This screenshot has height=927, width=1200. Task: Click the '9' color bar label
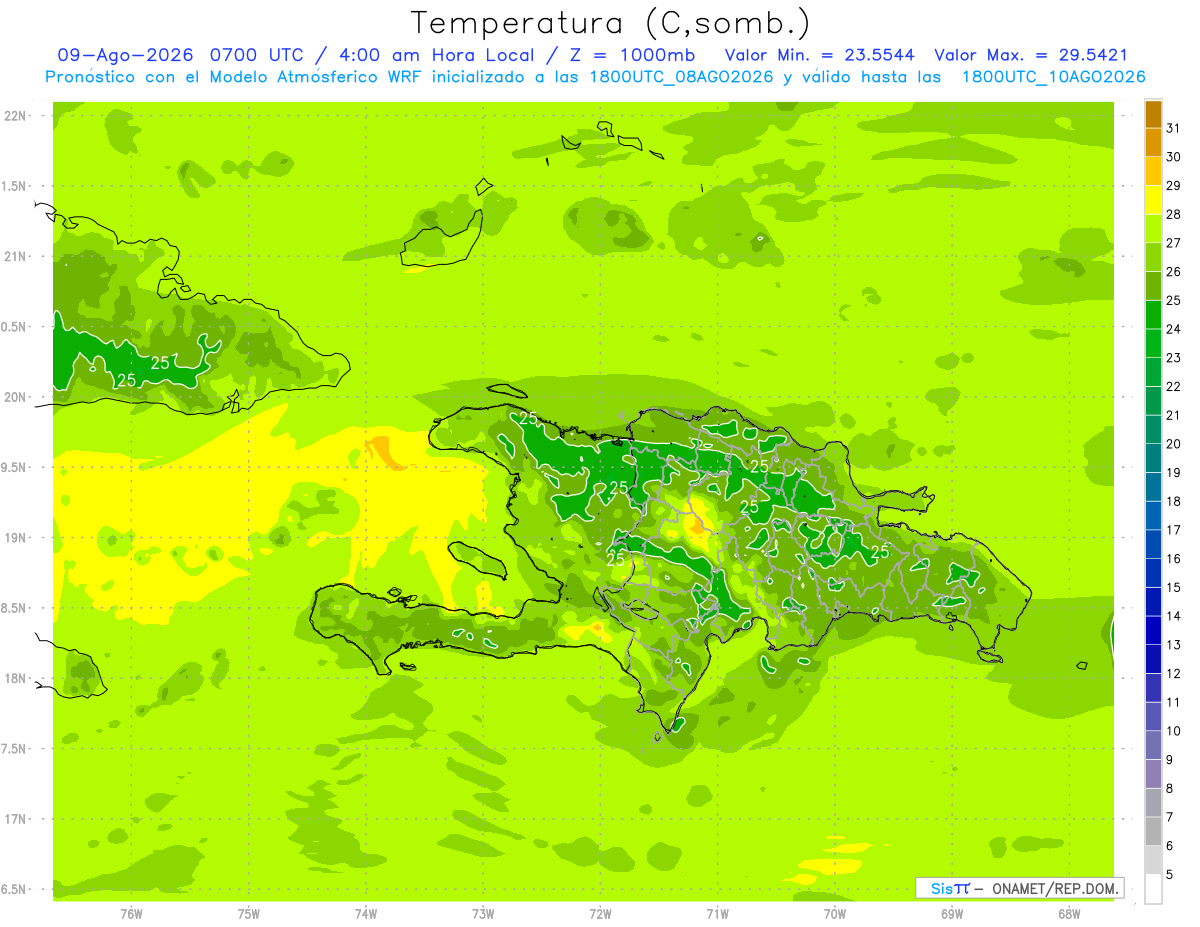tap(1169, 760)
